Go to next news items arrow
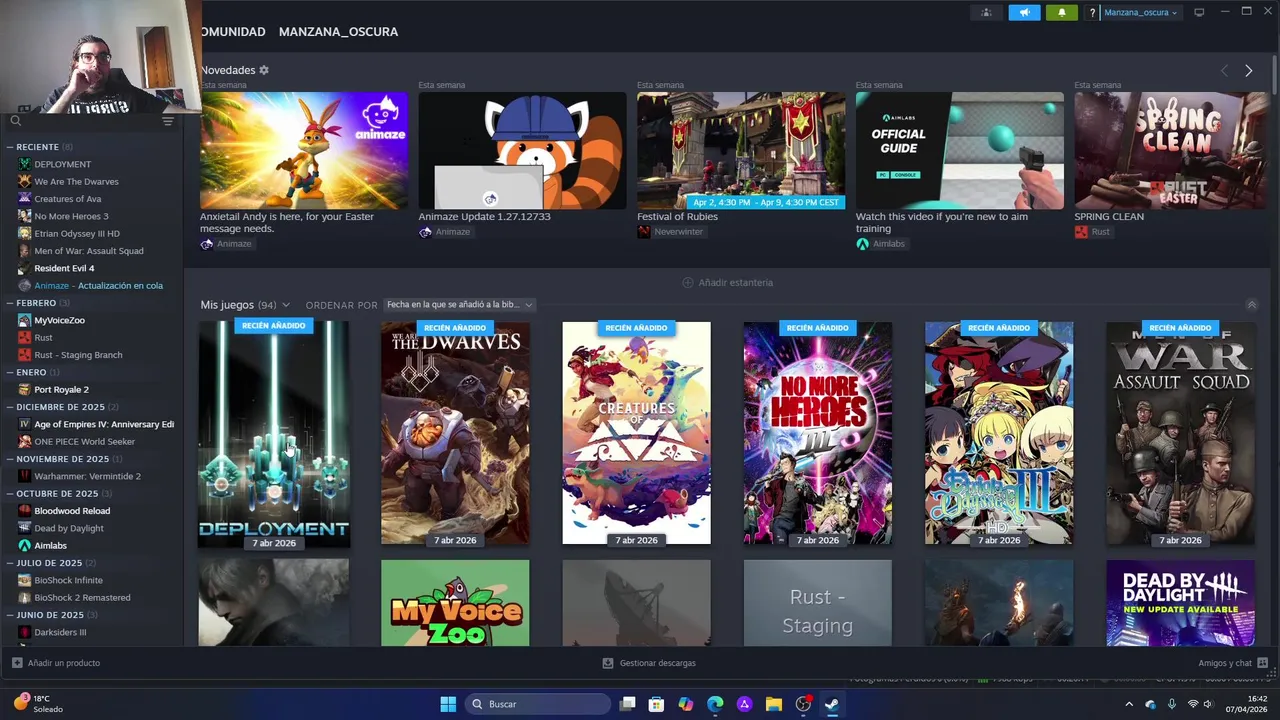 pos(1248,71)
